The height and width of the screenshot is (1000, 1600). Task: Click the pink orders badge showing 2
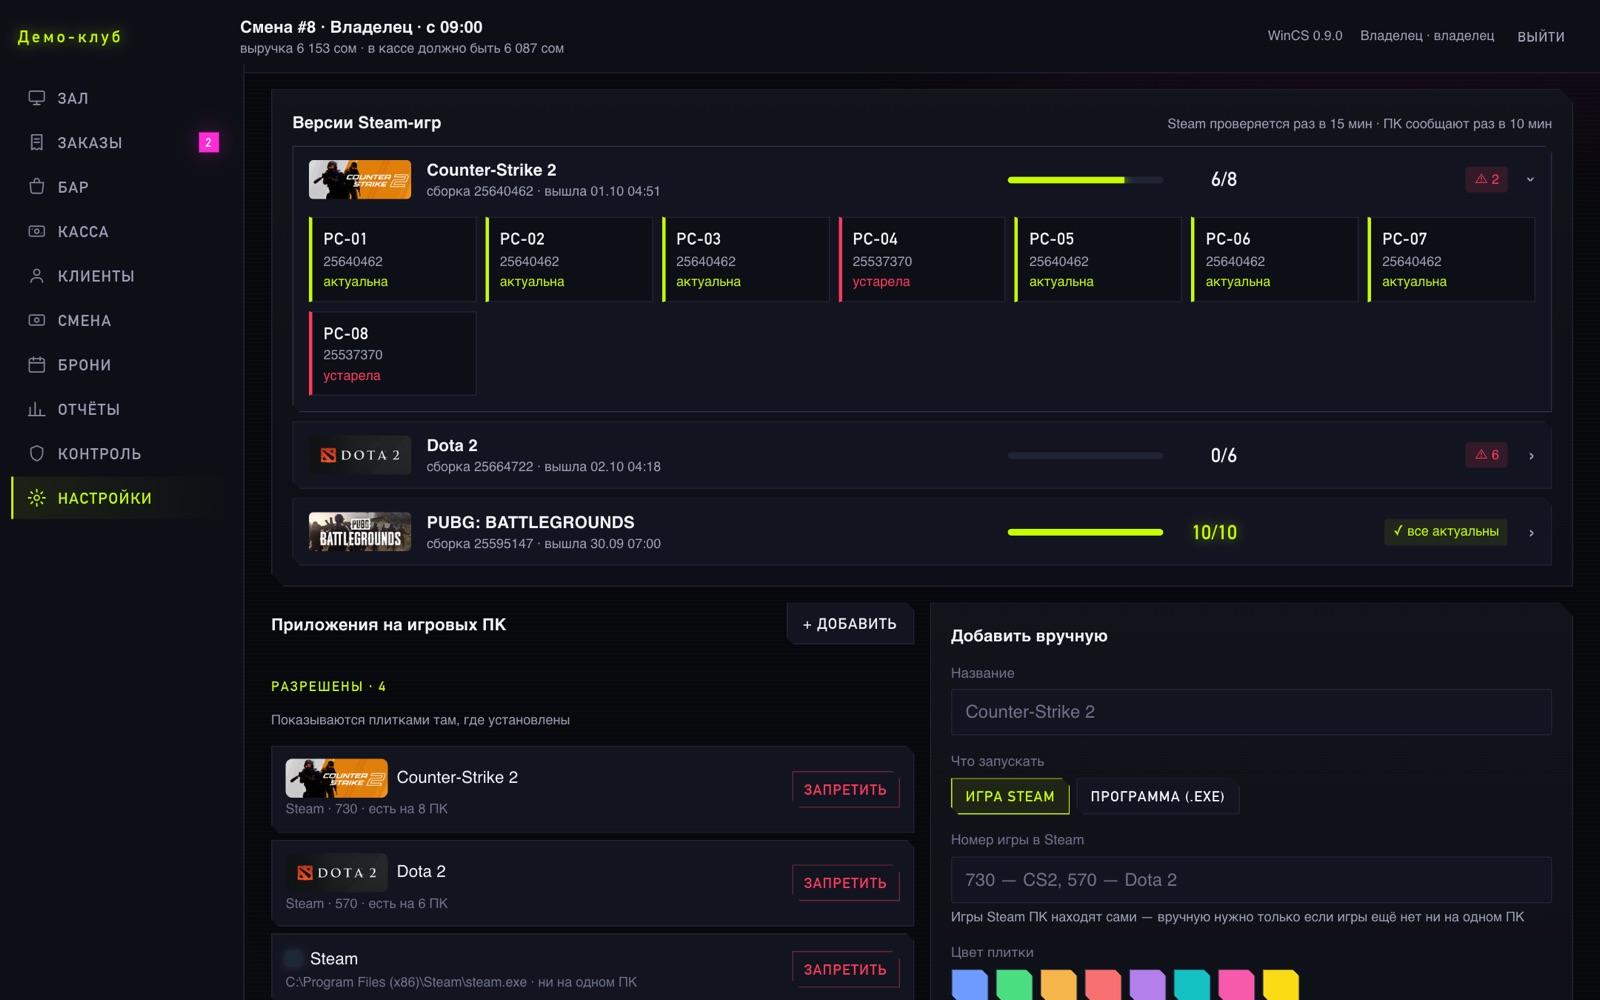pyautogui.click(x=208, y=143)
